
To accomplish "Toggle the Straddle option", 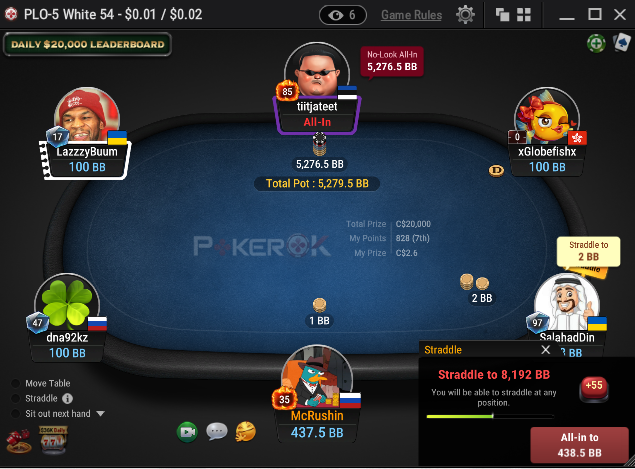I will click(16, 399).
